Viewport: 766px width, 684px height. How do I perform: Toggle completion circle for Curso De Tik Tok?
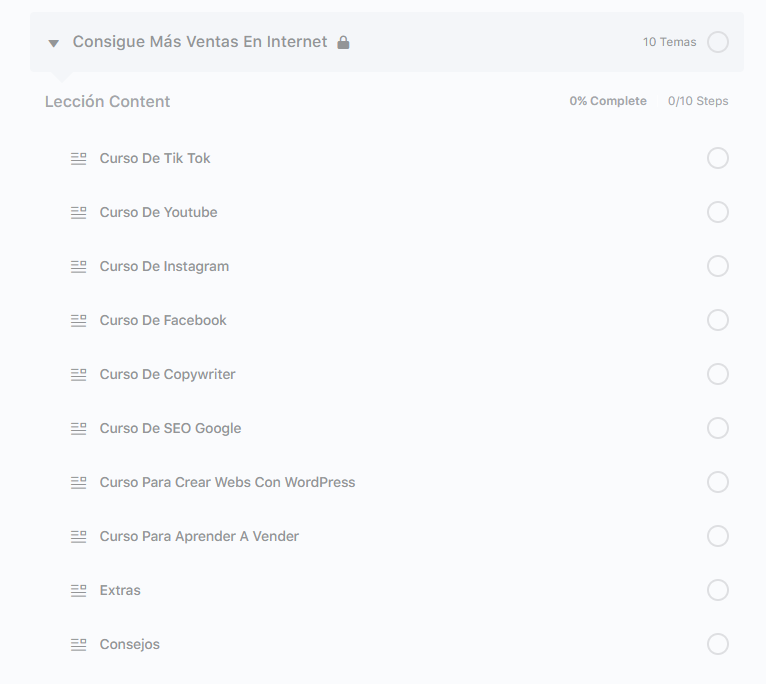point(717,158)
